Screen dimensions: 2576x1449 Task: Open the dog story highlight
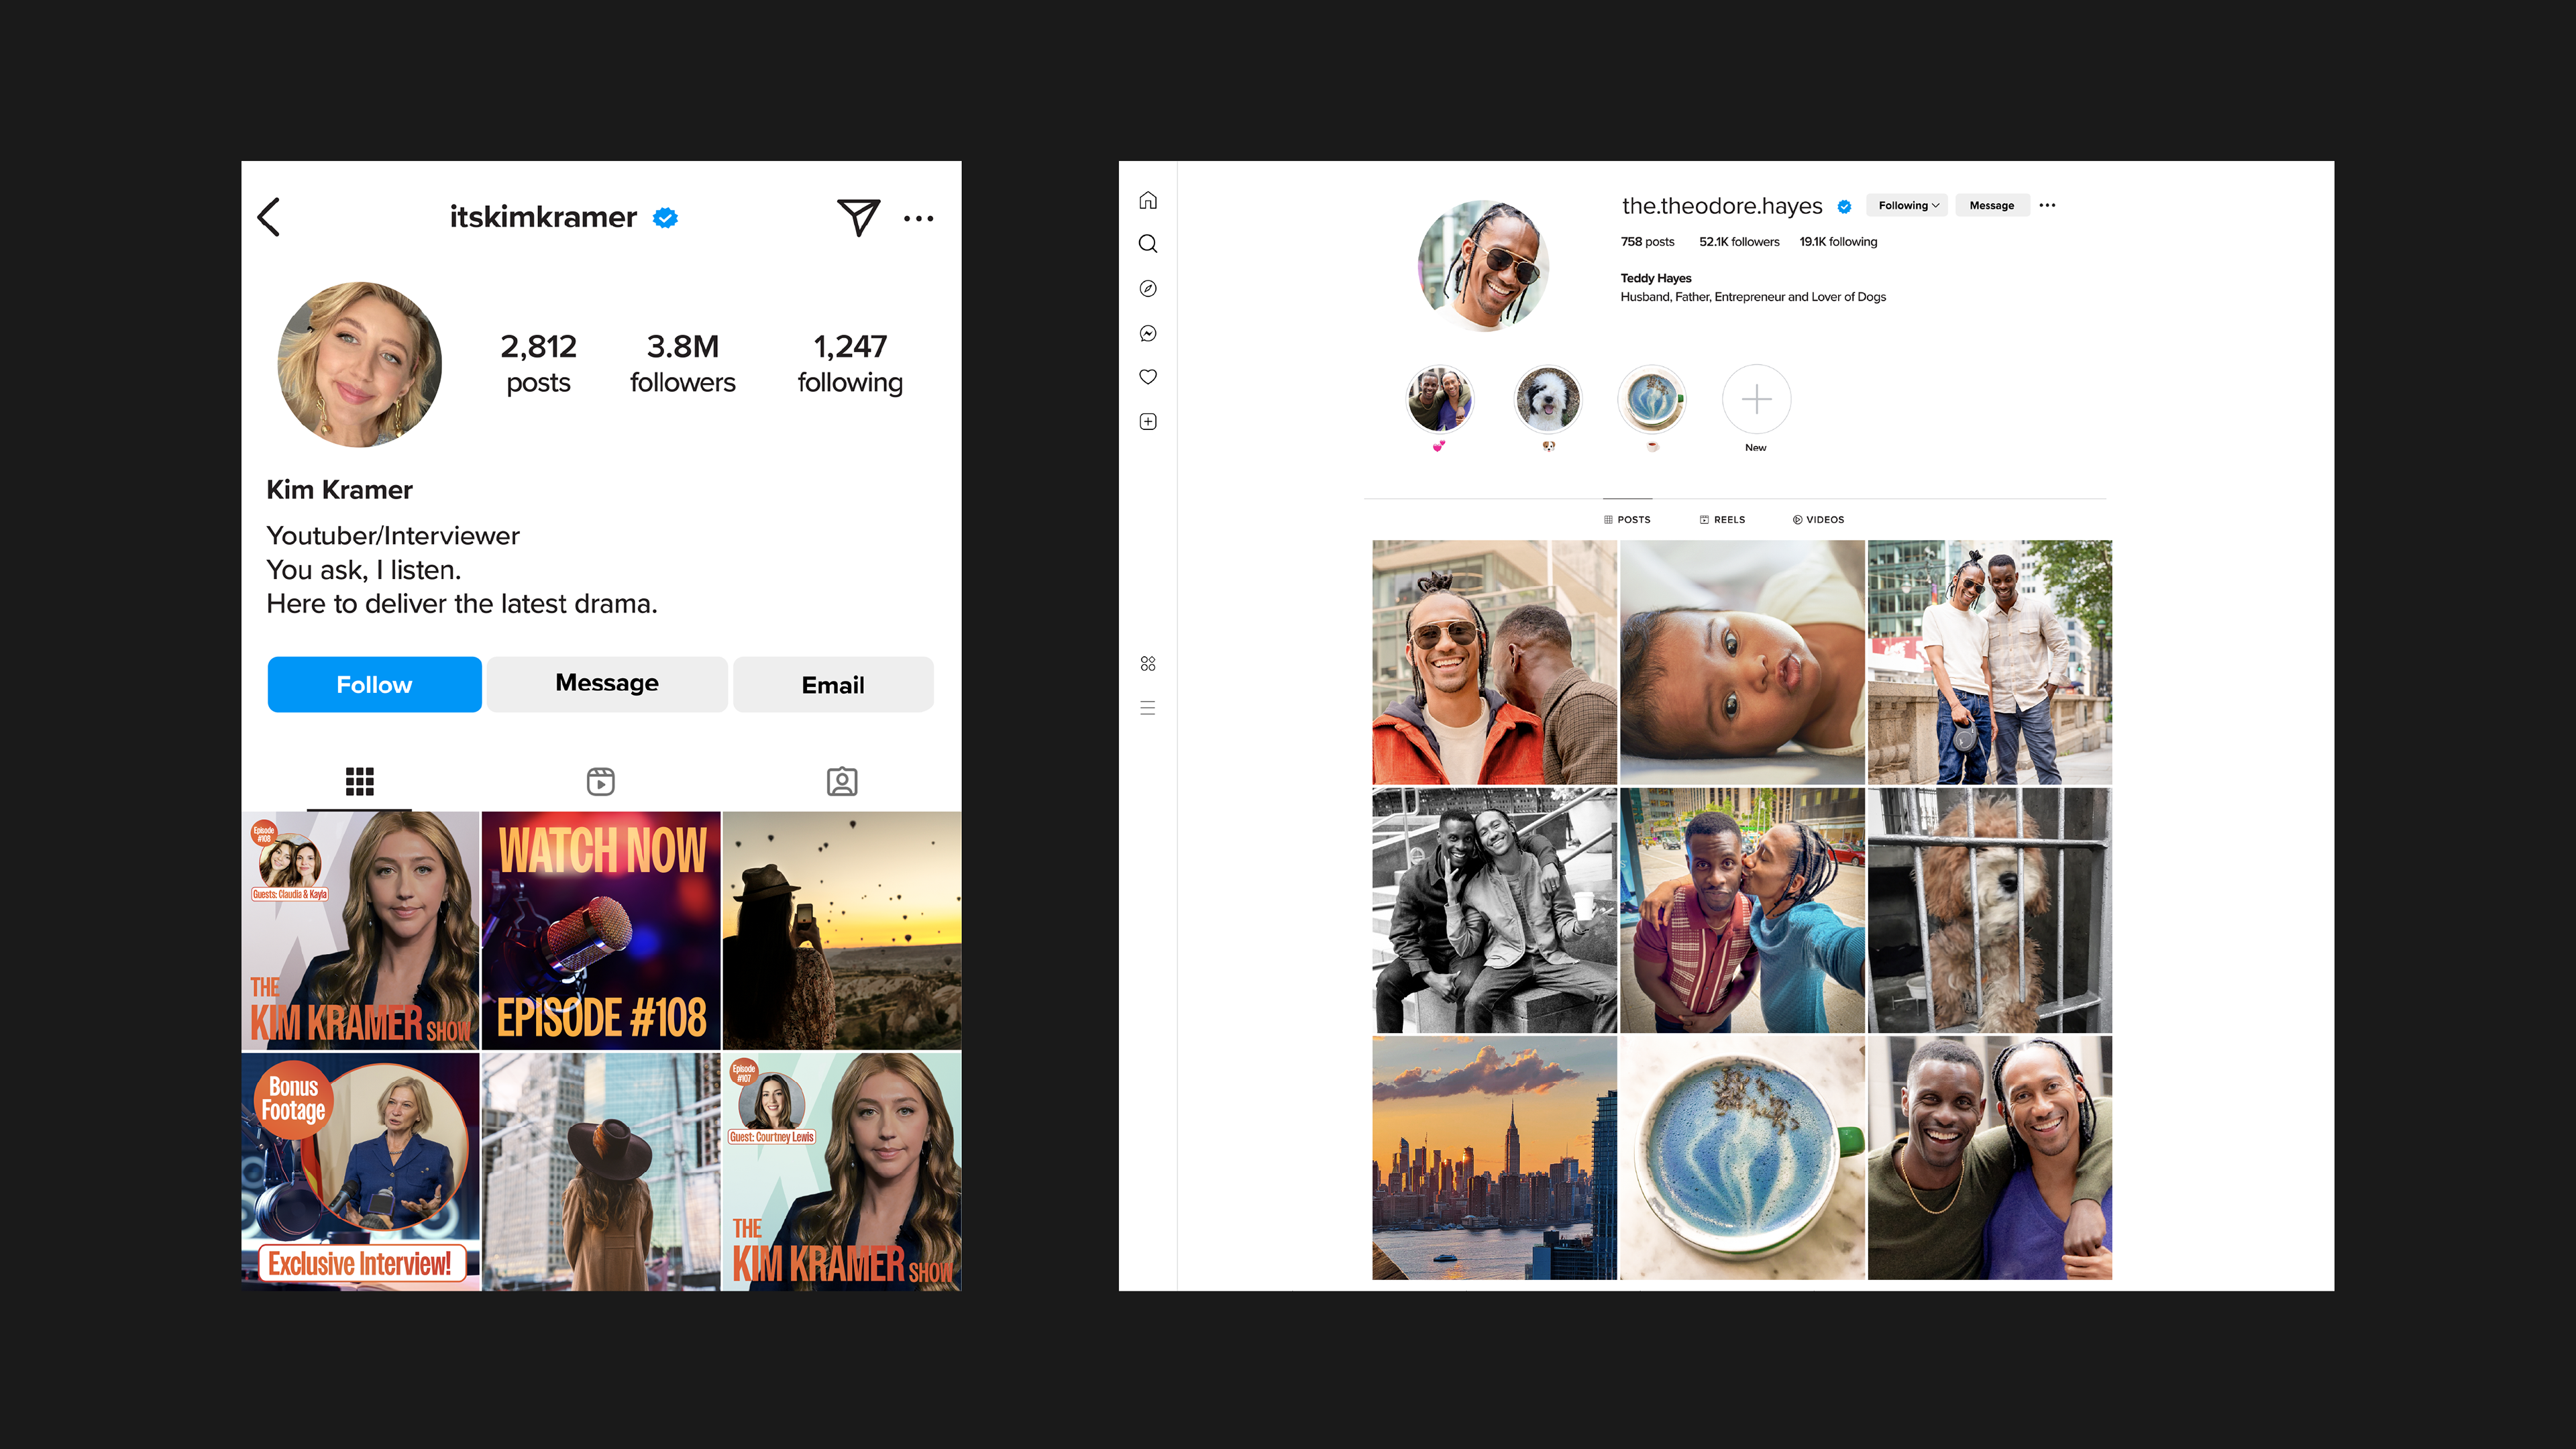coord(1548,400)
